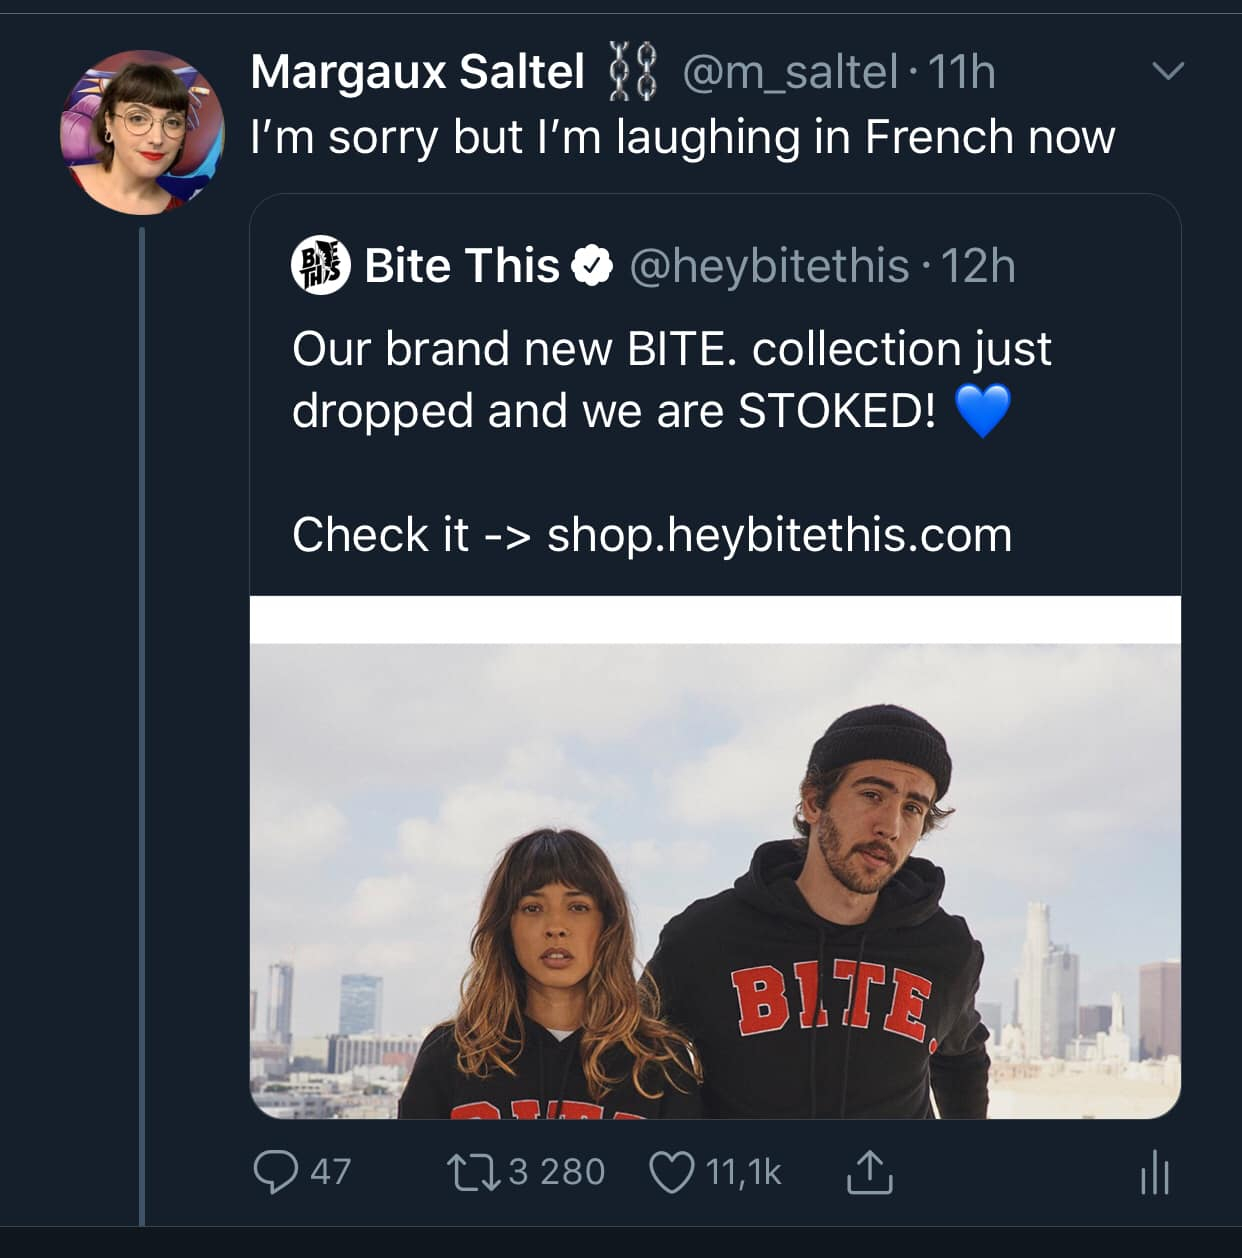Open the reply icon on the tweet

[x=275, y=1172]
